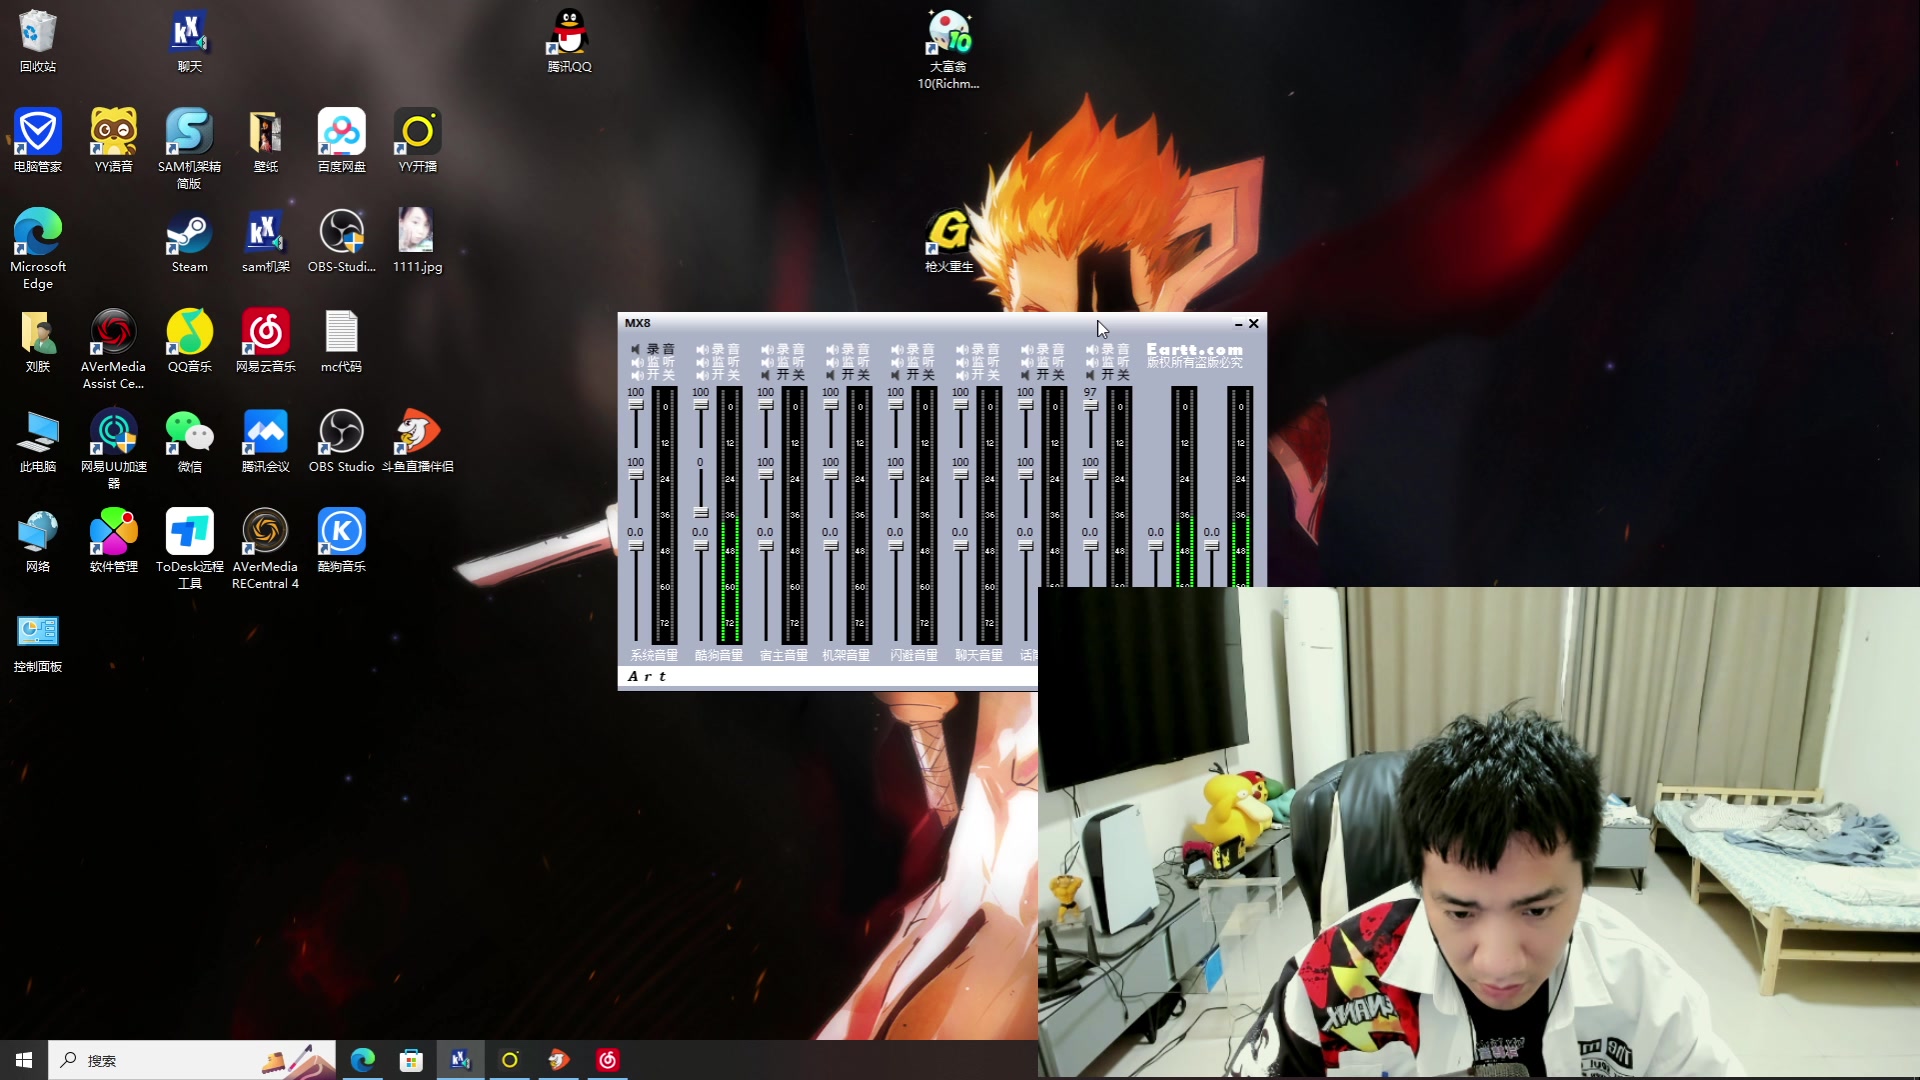Open the 刘朕 user folder icon
The width and height of the screenshot is (1920, 1080).
pyautogui.click(x=38, y=341)
